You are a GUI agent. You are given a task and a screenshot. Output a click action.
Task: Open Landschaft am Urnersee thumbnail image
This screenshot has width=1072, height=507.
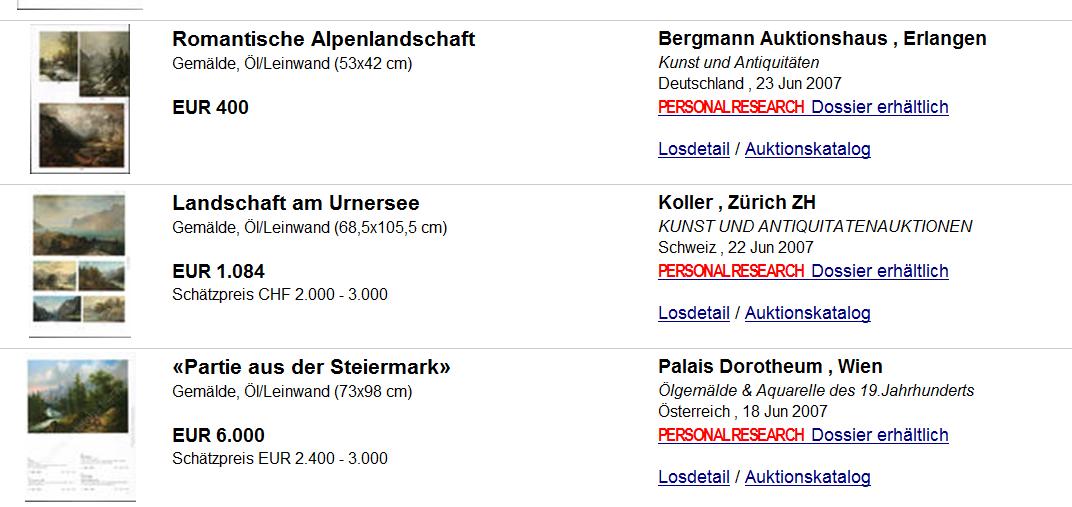click(79, 264)
